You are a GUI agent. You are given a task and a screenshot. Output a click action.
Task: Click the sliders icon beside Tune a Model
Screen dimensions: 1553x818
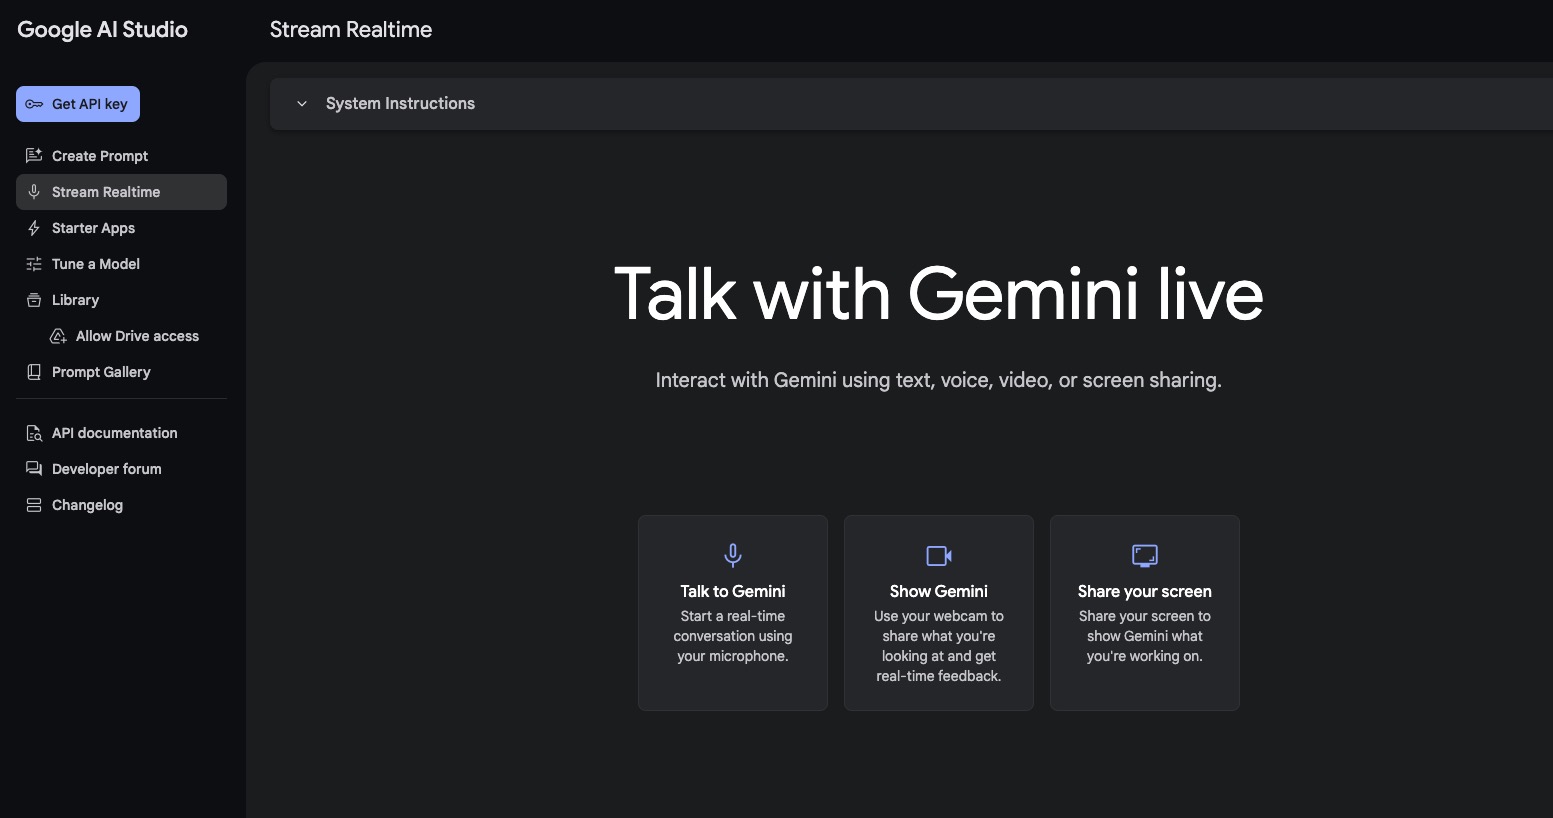pos(34,264)
